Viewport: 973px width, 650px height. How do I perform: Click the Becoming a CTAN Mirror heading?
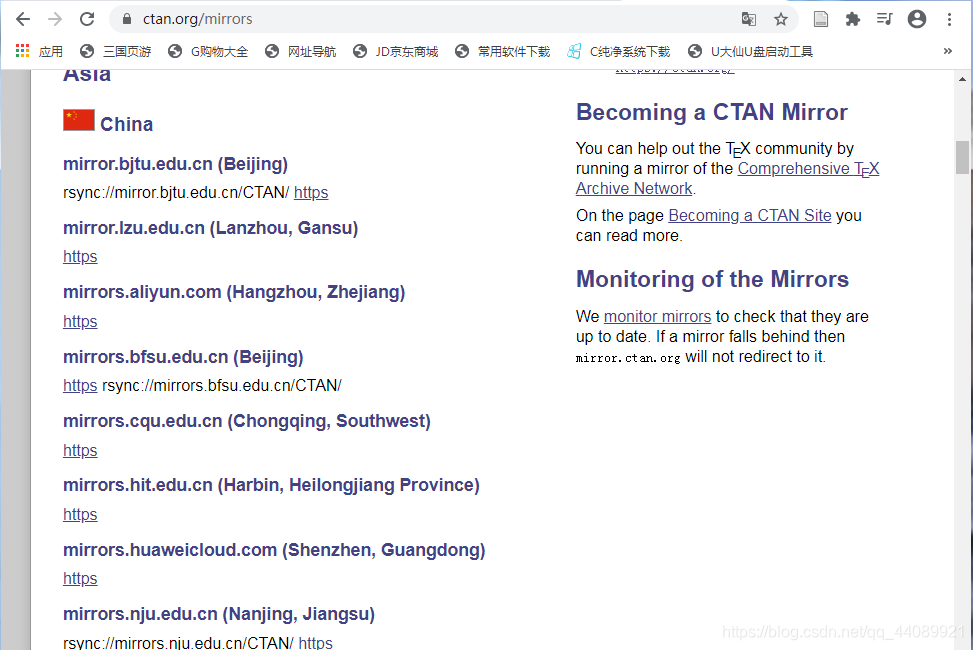click(712, 112)
